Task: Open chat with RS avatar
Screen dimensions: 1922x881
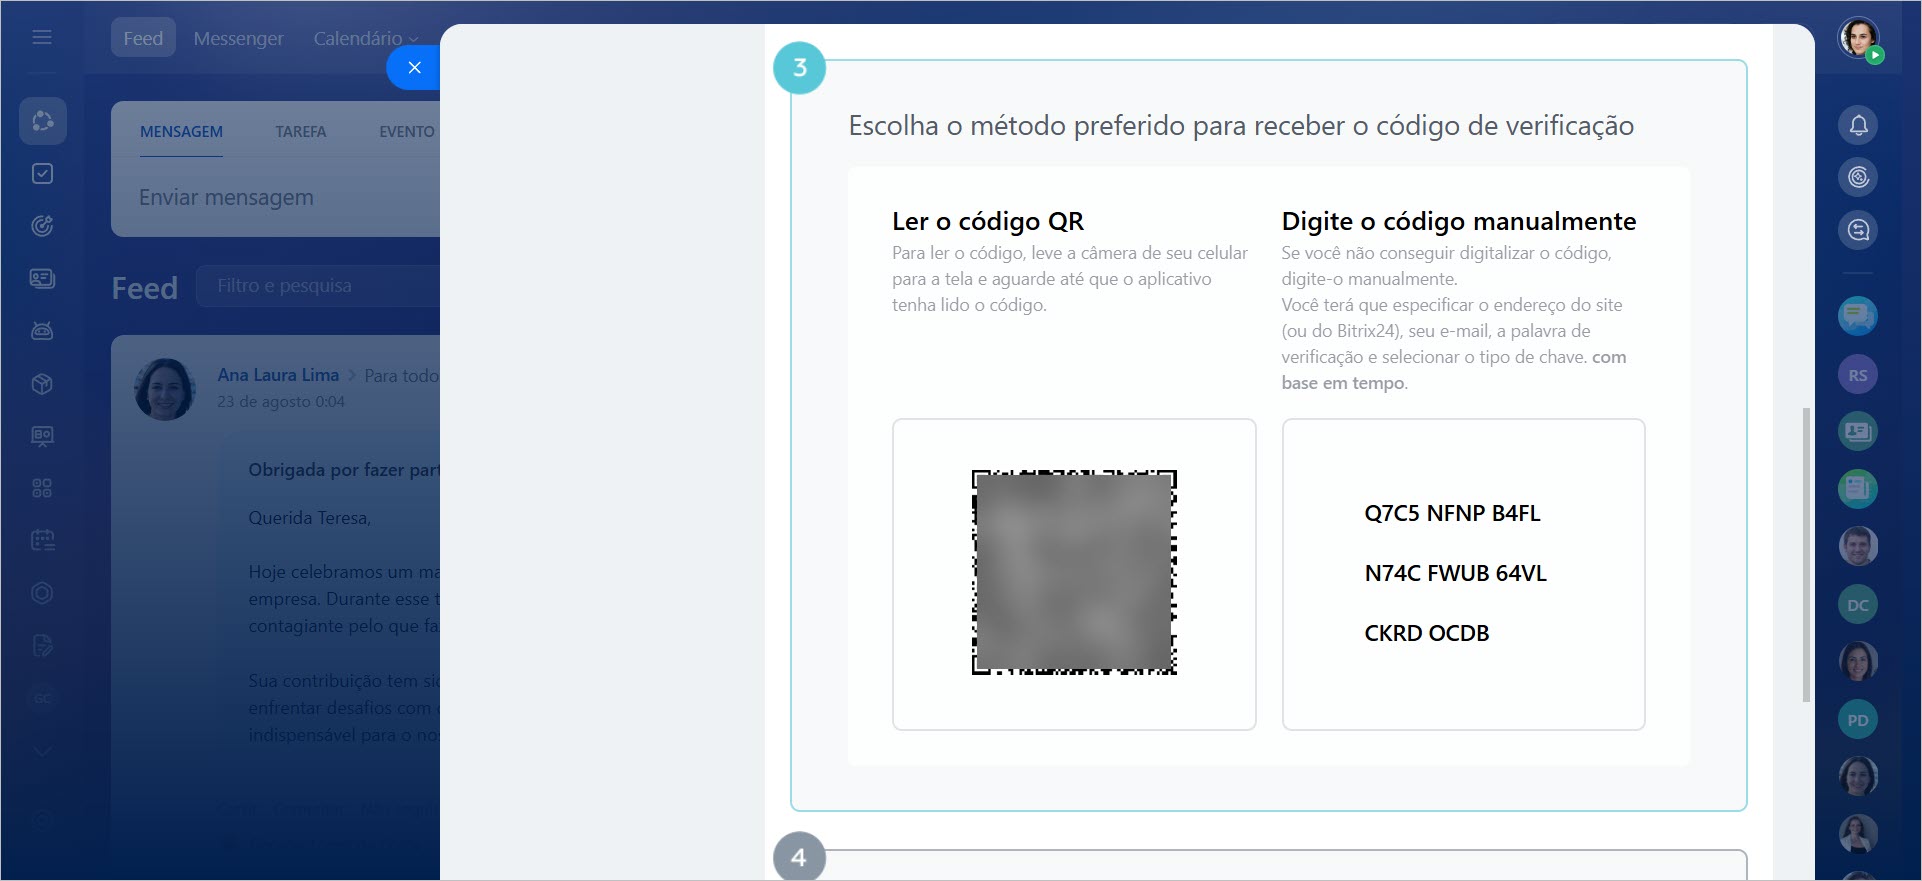Action: pos(1858,375)
